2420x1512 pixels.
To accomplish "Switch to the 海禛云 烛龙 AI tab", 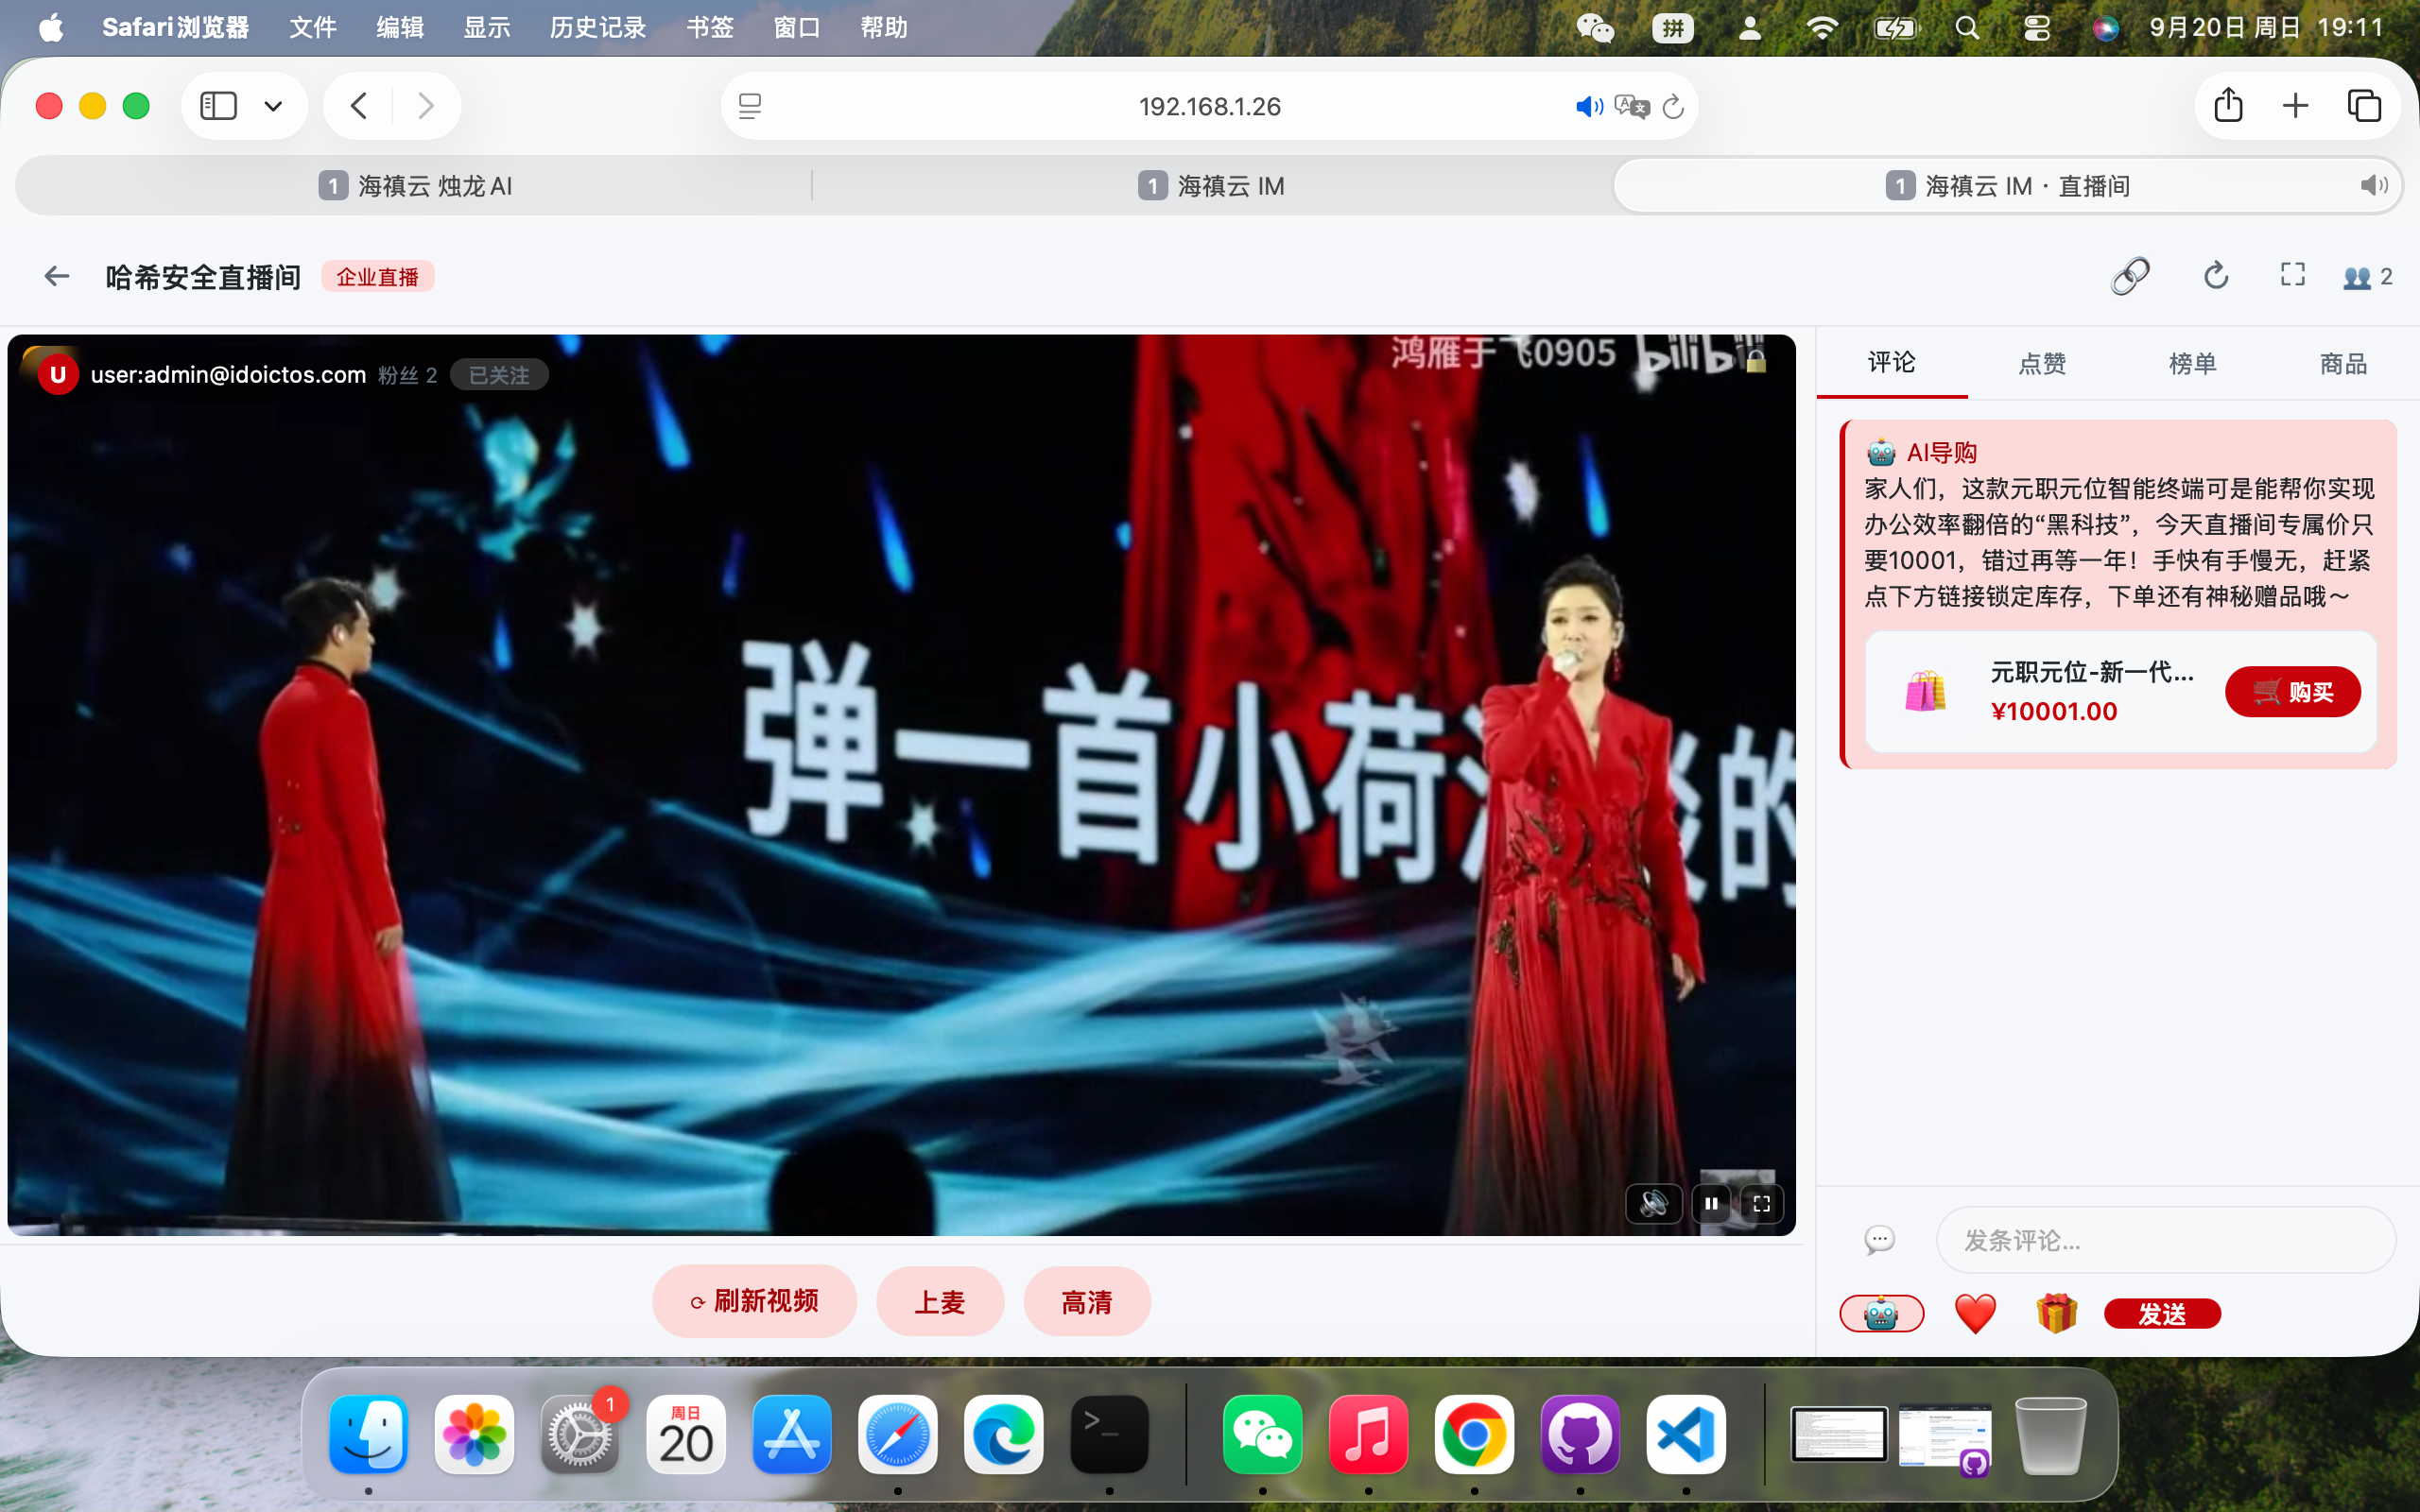I will coord(415,186).
